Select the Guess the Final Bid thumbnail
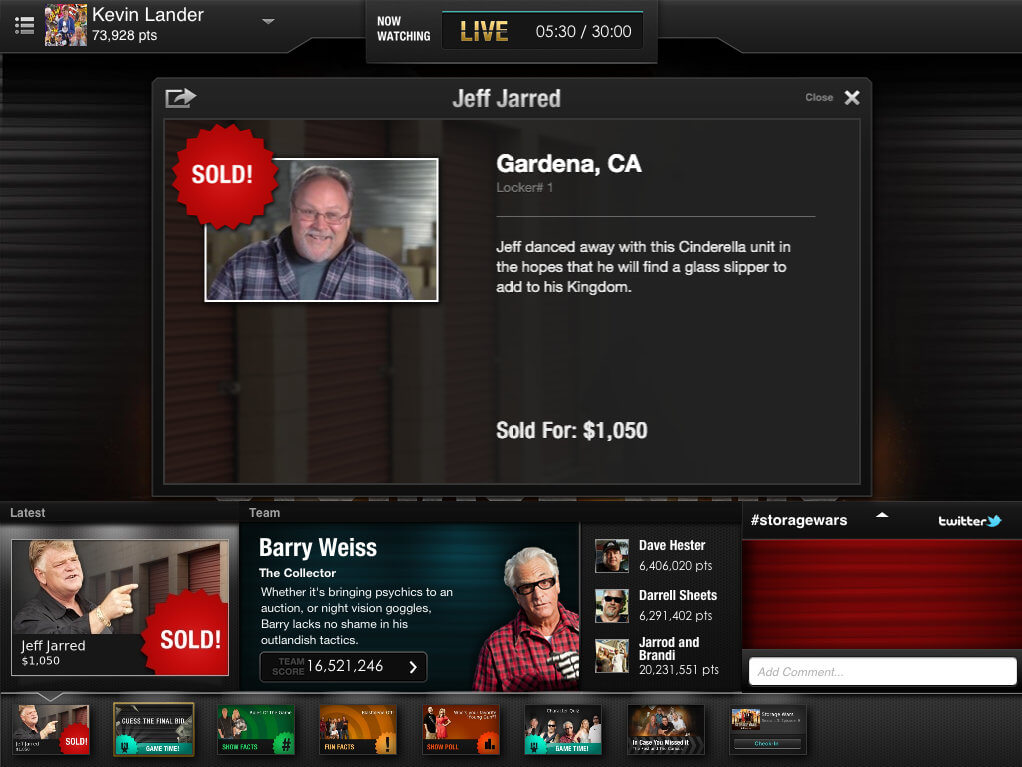Image resolution: width=1022 pixels, height=767 pixels. coord(153,729)
